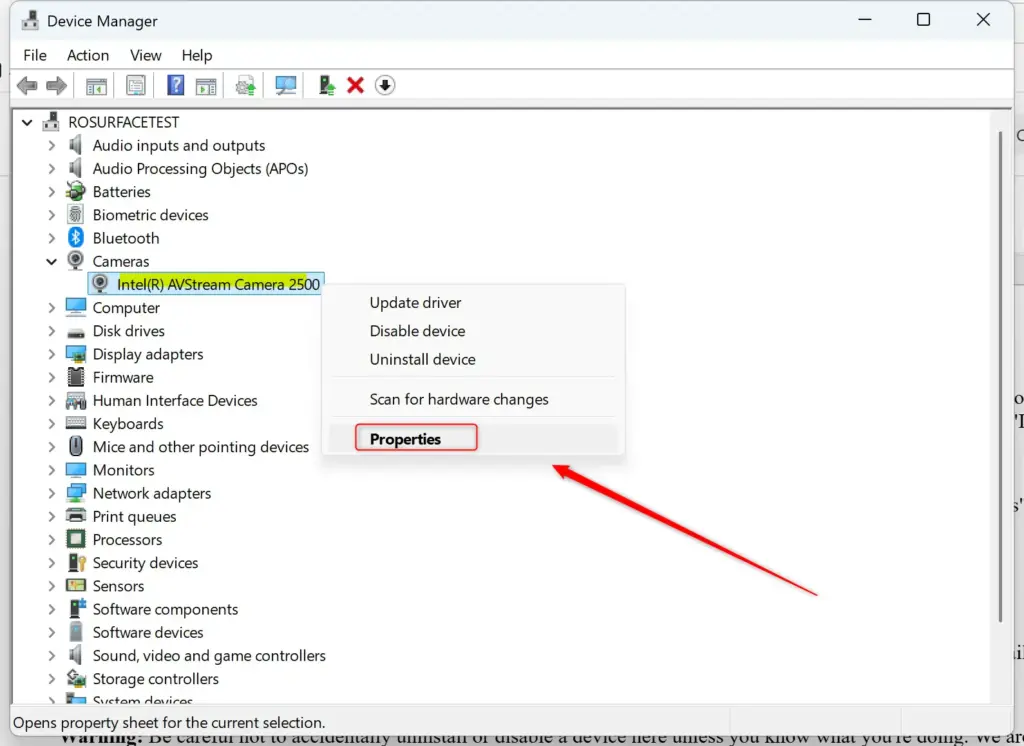The image size is (1024, 746).
Task: Close the Device Manager window
Action: click(x=983, y=20)
